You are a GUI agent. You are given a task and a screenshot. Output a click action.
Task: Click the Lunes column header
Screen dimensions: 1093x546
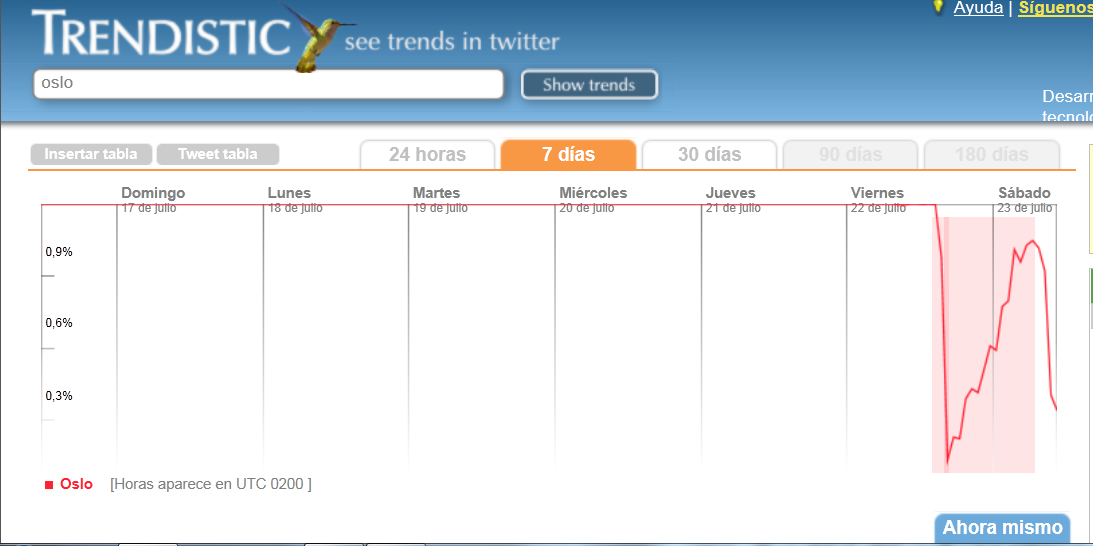click(x=289, y=192)
